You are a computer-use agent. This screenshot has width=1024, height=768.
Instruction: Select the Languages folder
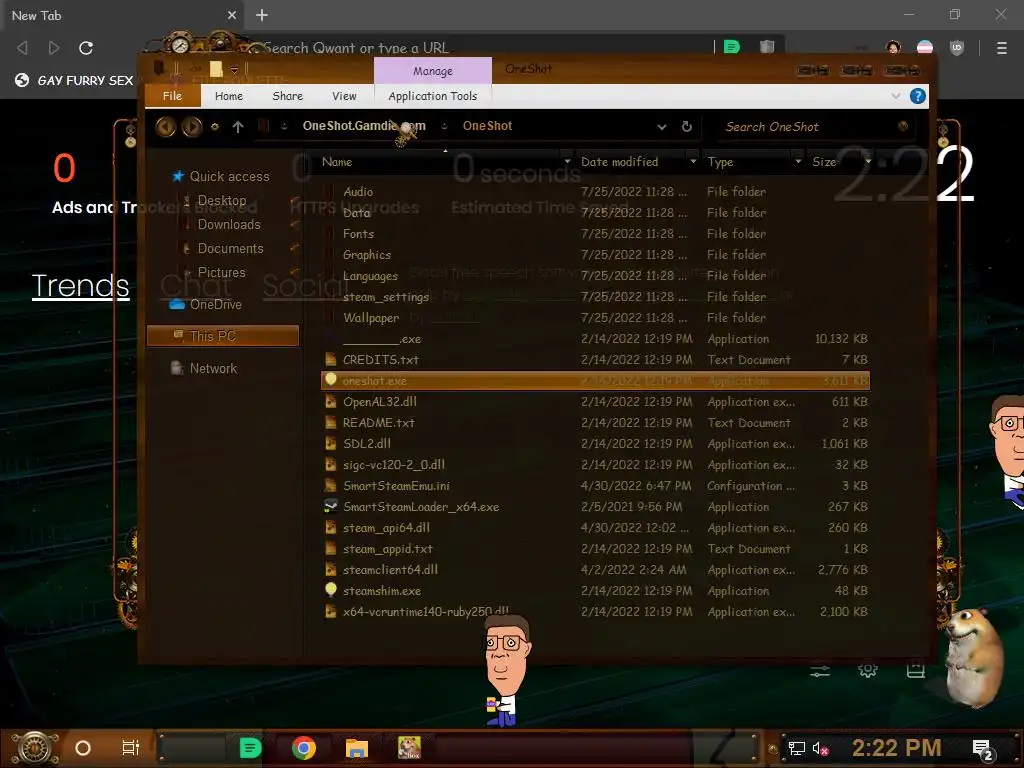(370, 276)
